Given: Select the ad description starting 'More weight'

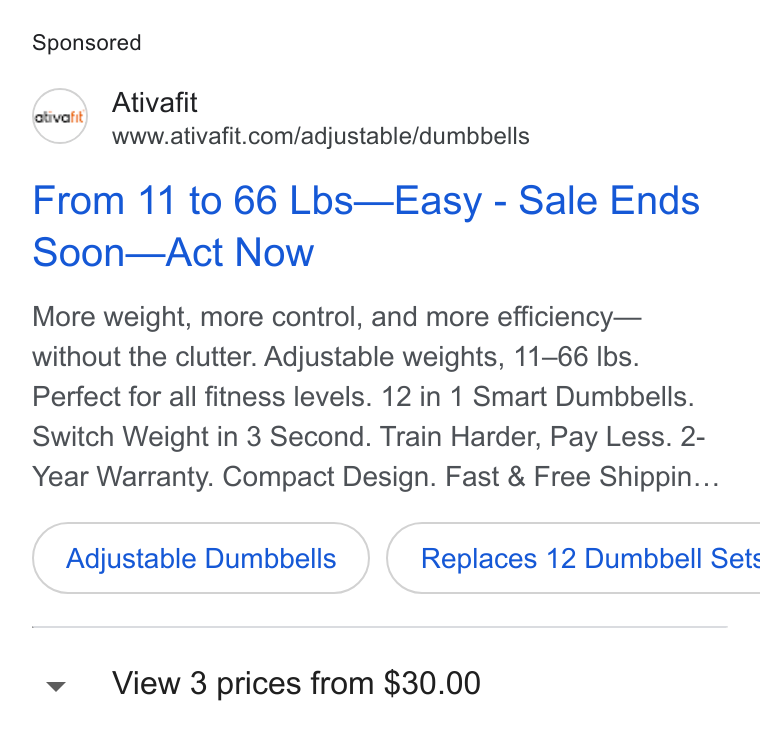Looking at the screenshot, I should tap(376, 396).
